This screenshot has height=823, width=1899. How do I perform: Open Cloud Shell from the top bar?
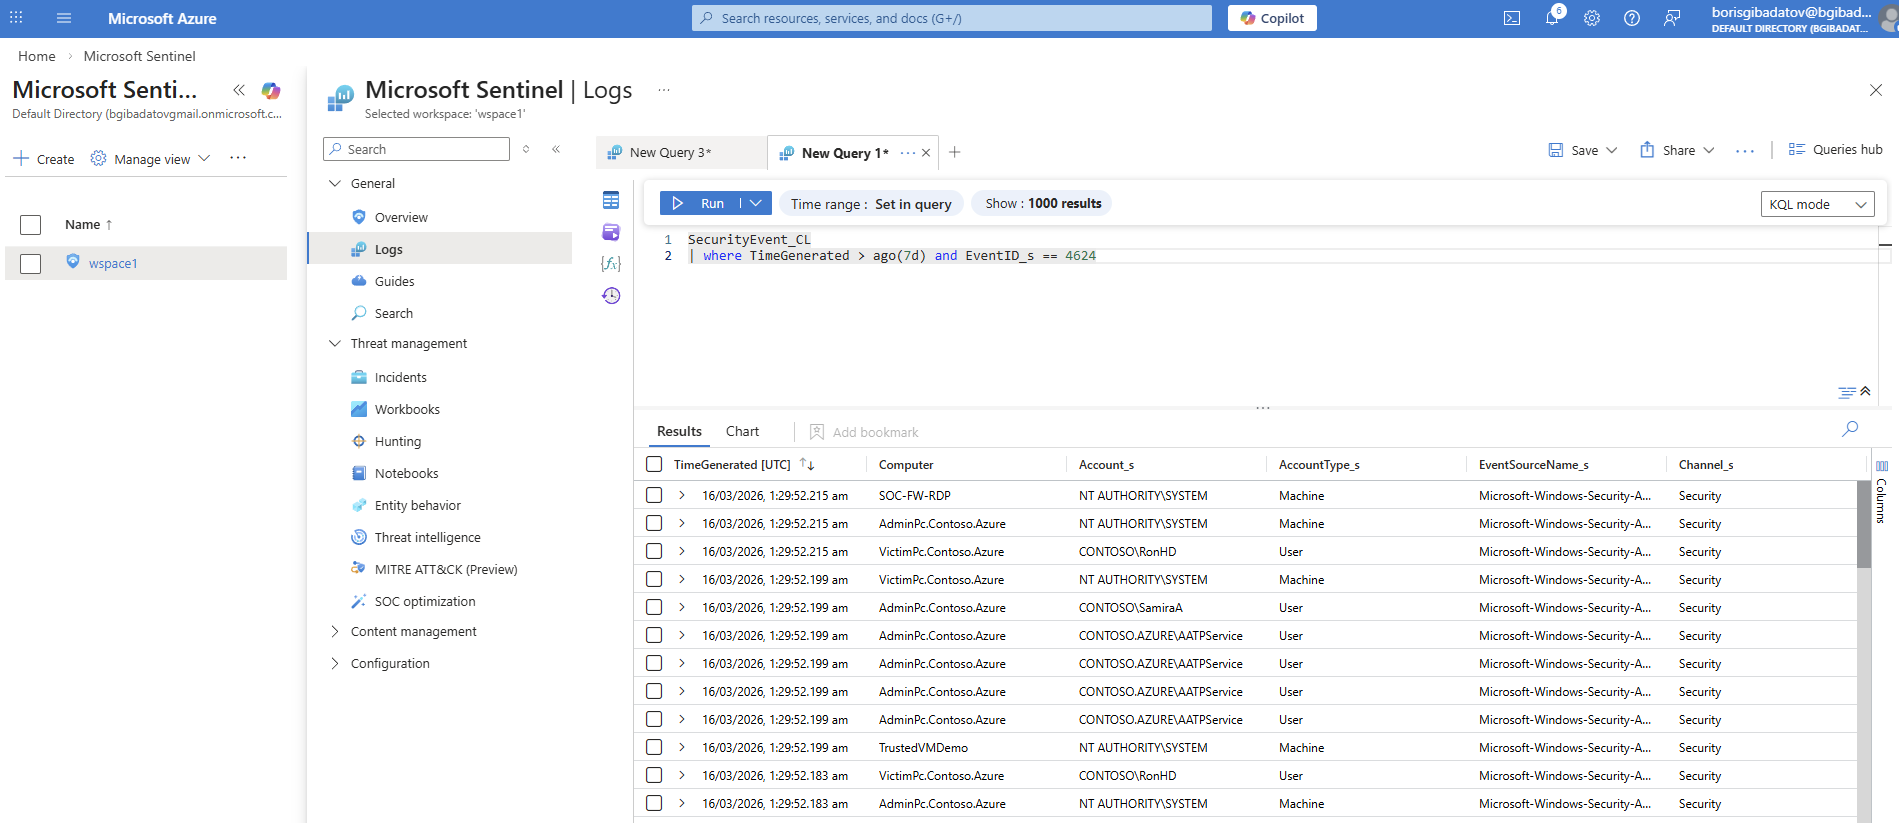coord(1512,18)
